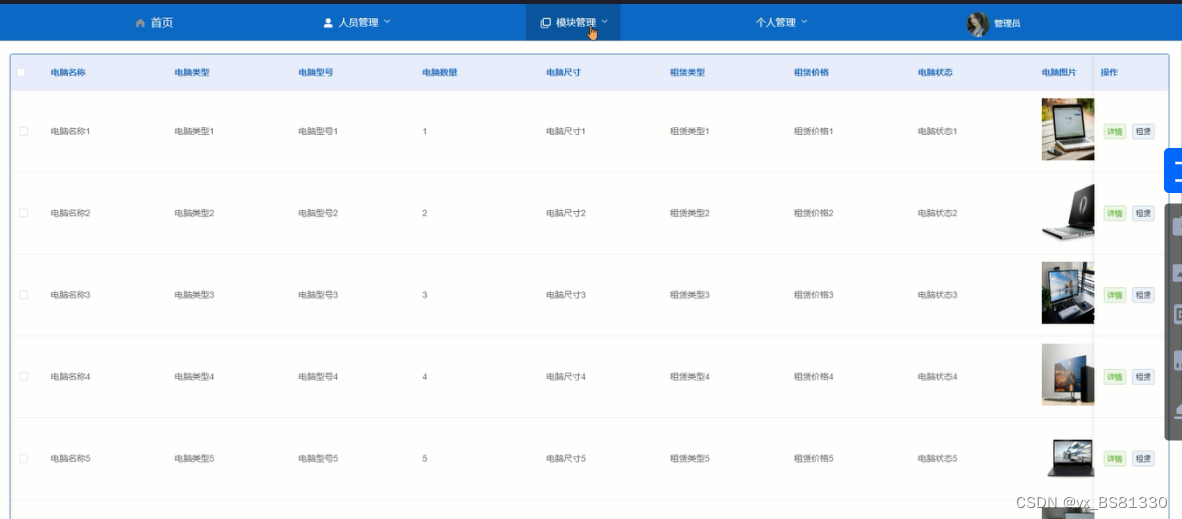Open 详情 for 电脑名称2

tap(1114, 213)
